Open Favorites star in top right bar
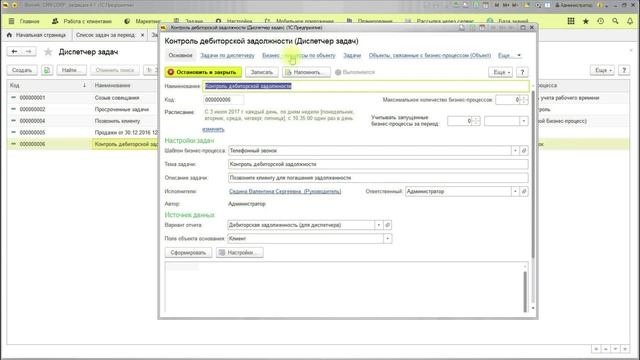The image size is (640, 360). pos(586,21)
